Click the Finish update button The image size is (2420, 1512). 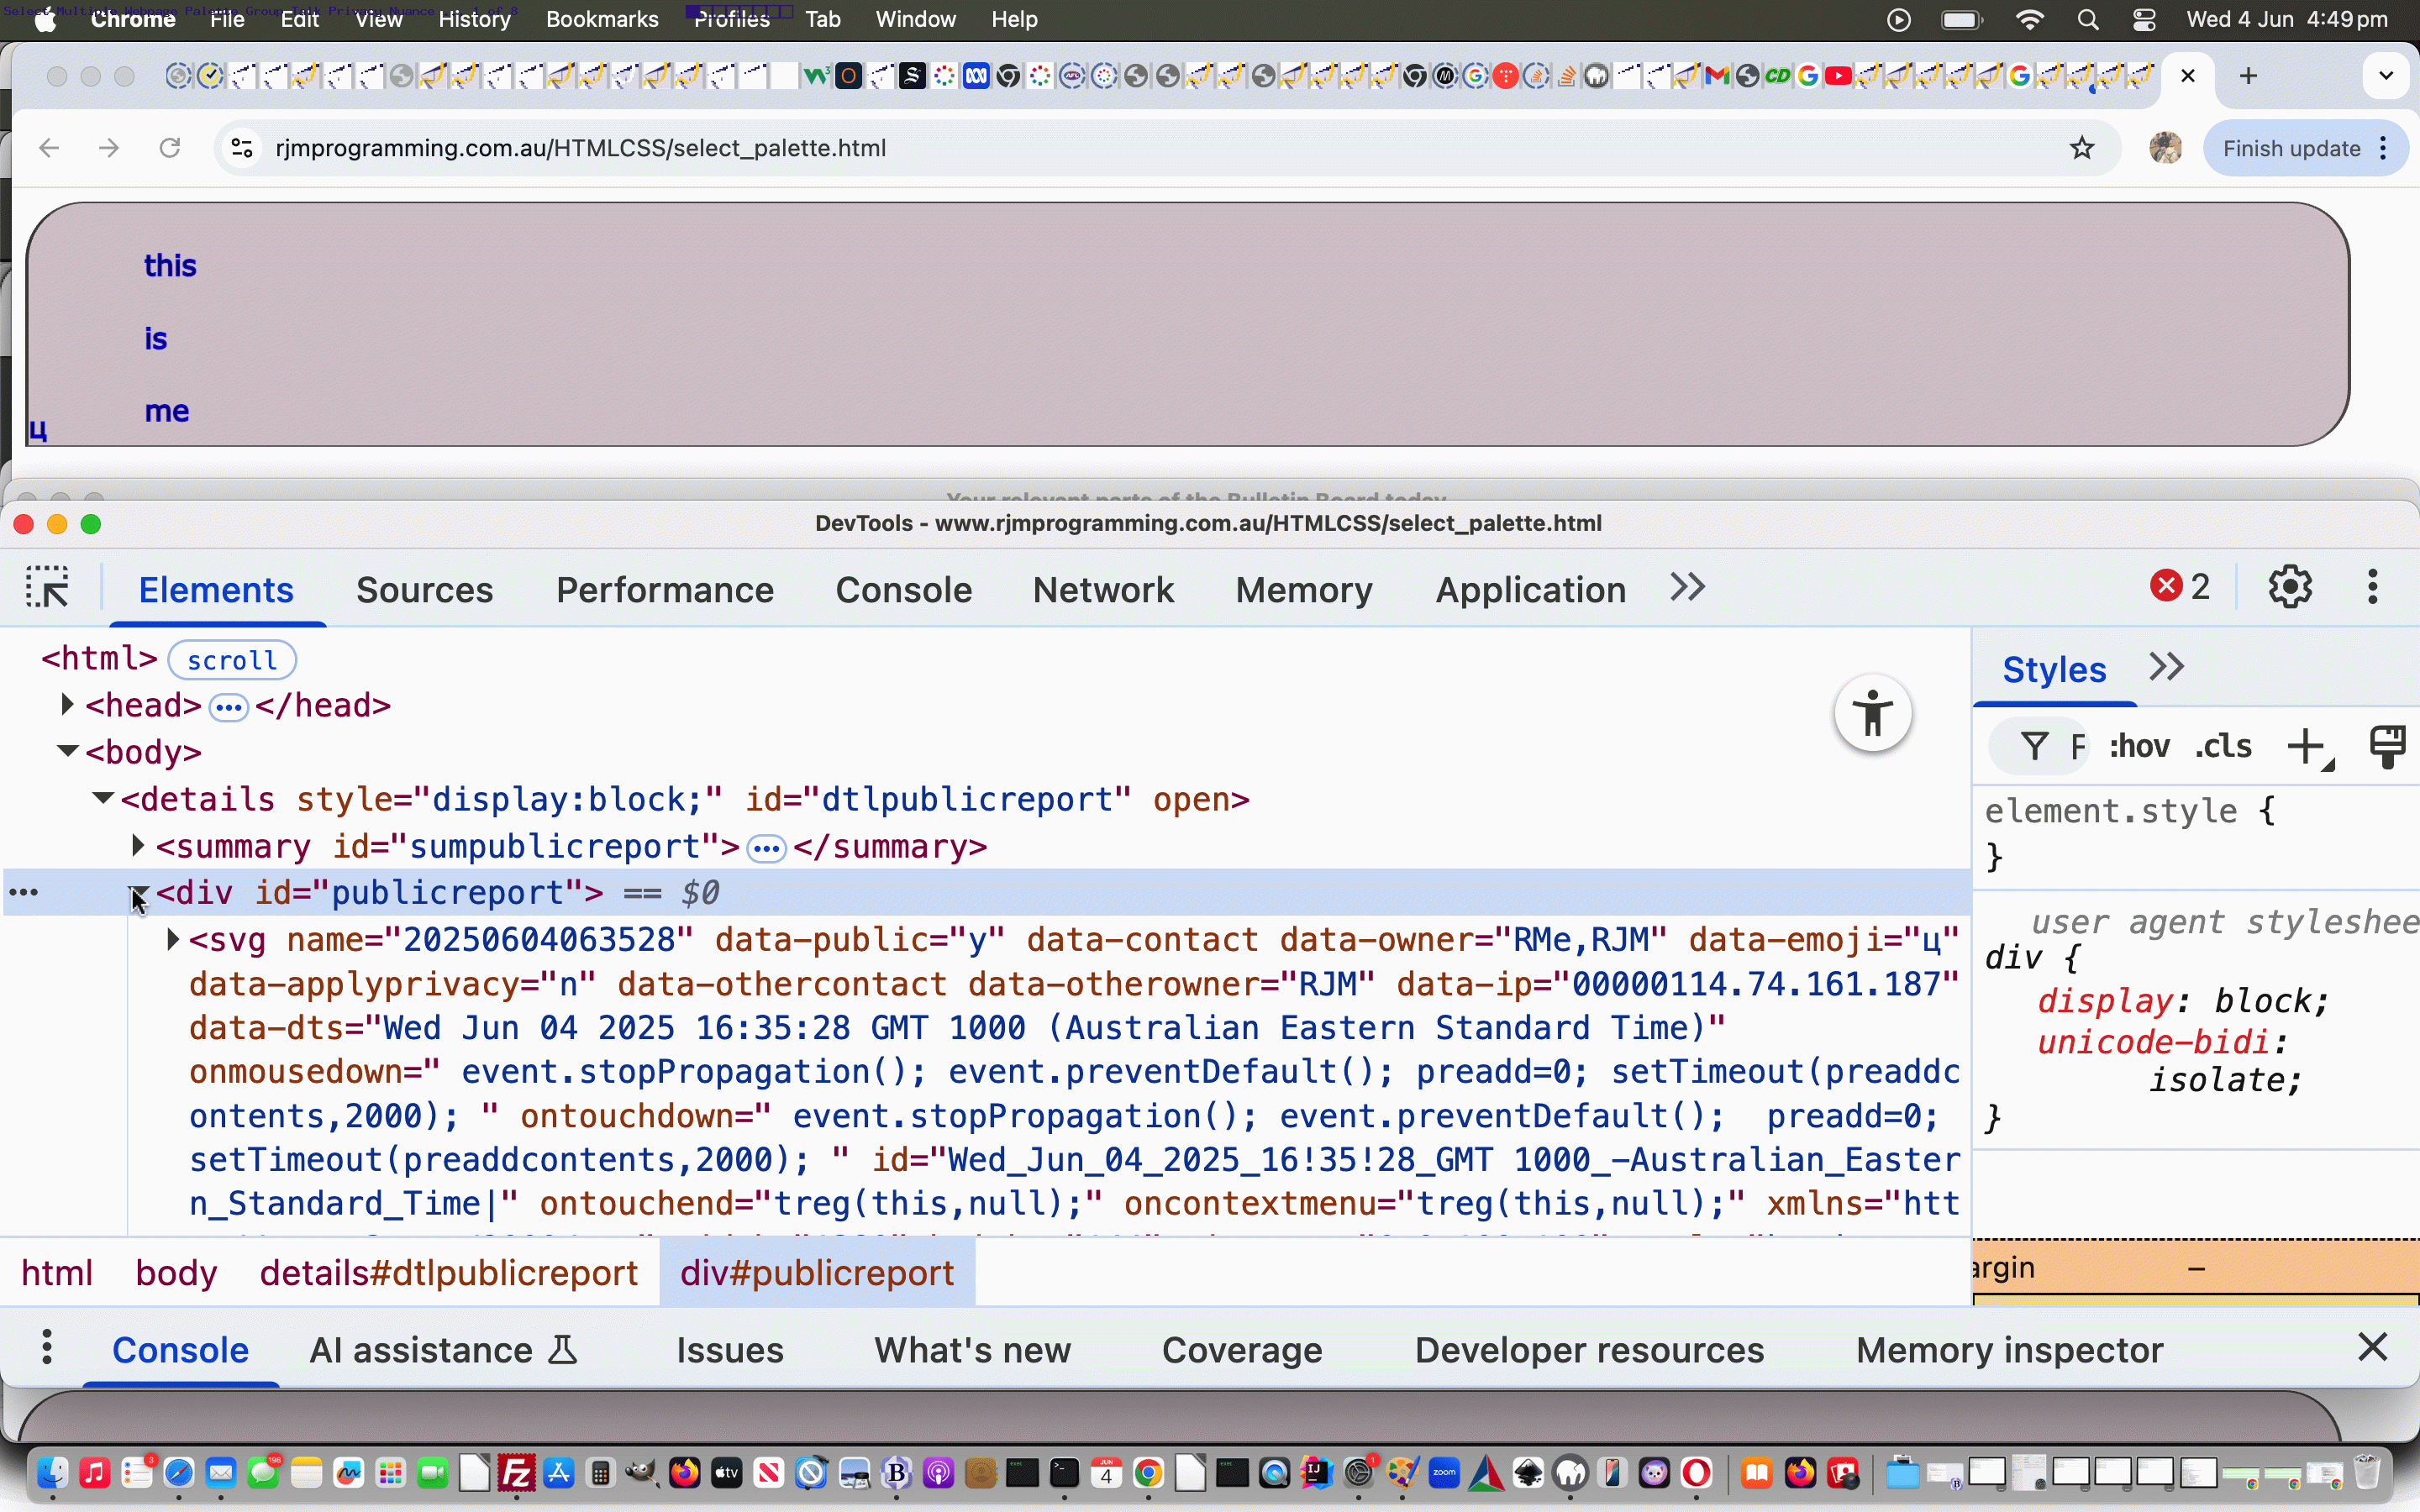(x=2291, y=149)
